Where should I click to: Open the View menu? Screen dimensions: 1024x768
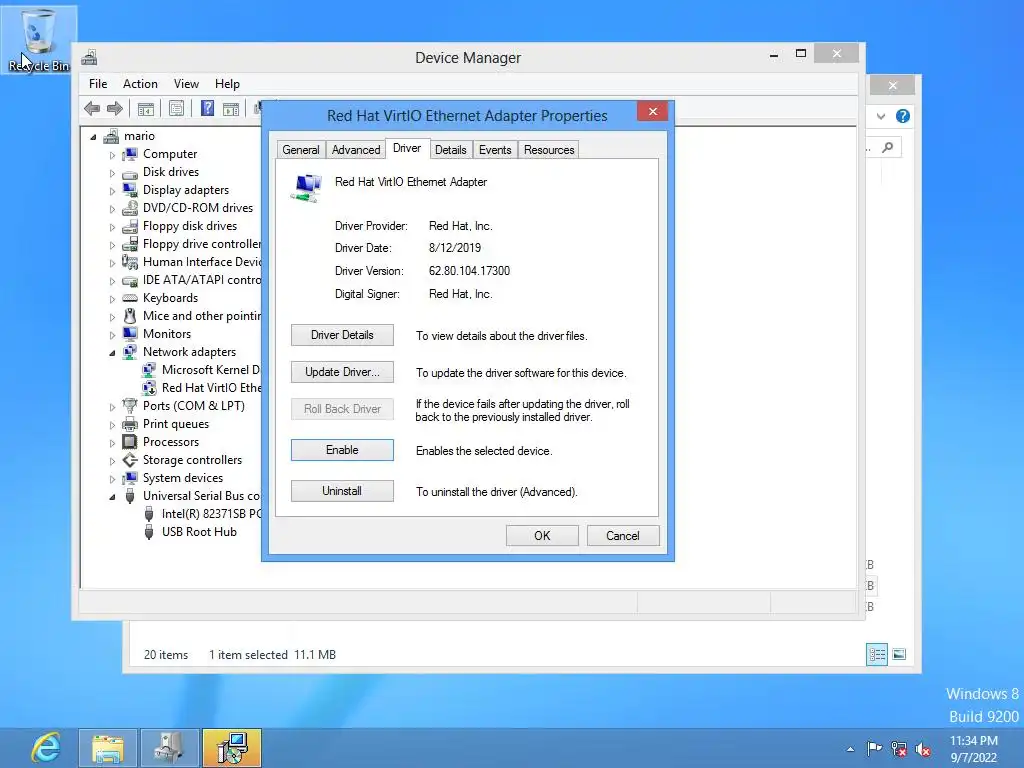click(186, 84)
